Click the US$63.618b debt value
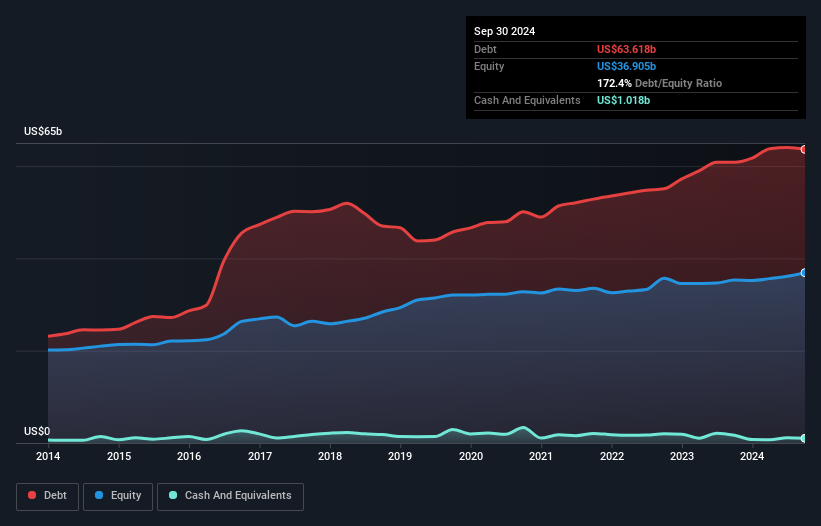This screenshot has width=821, height=526. (626, 49)
